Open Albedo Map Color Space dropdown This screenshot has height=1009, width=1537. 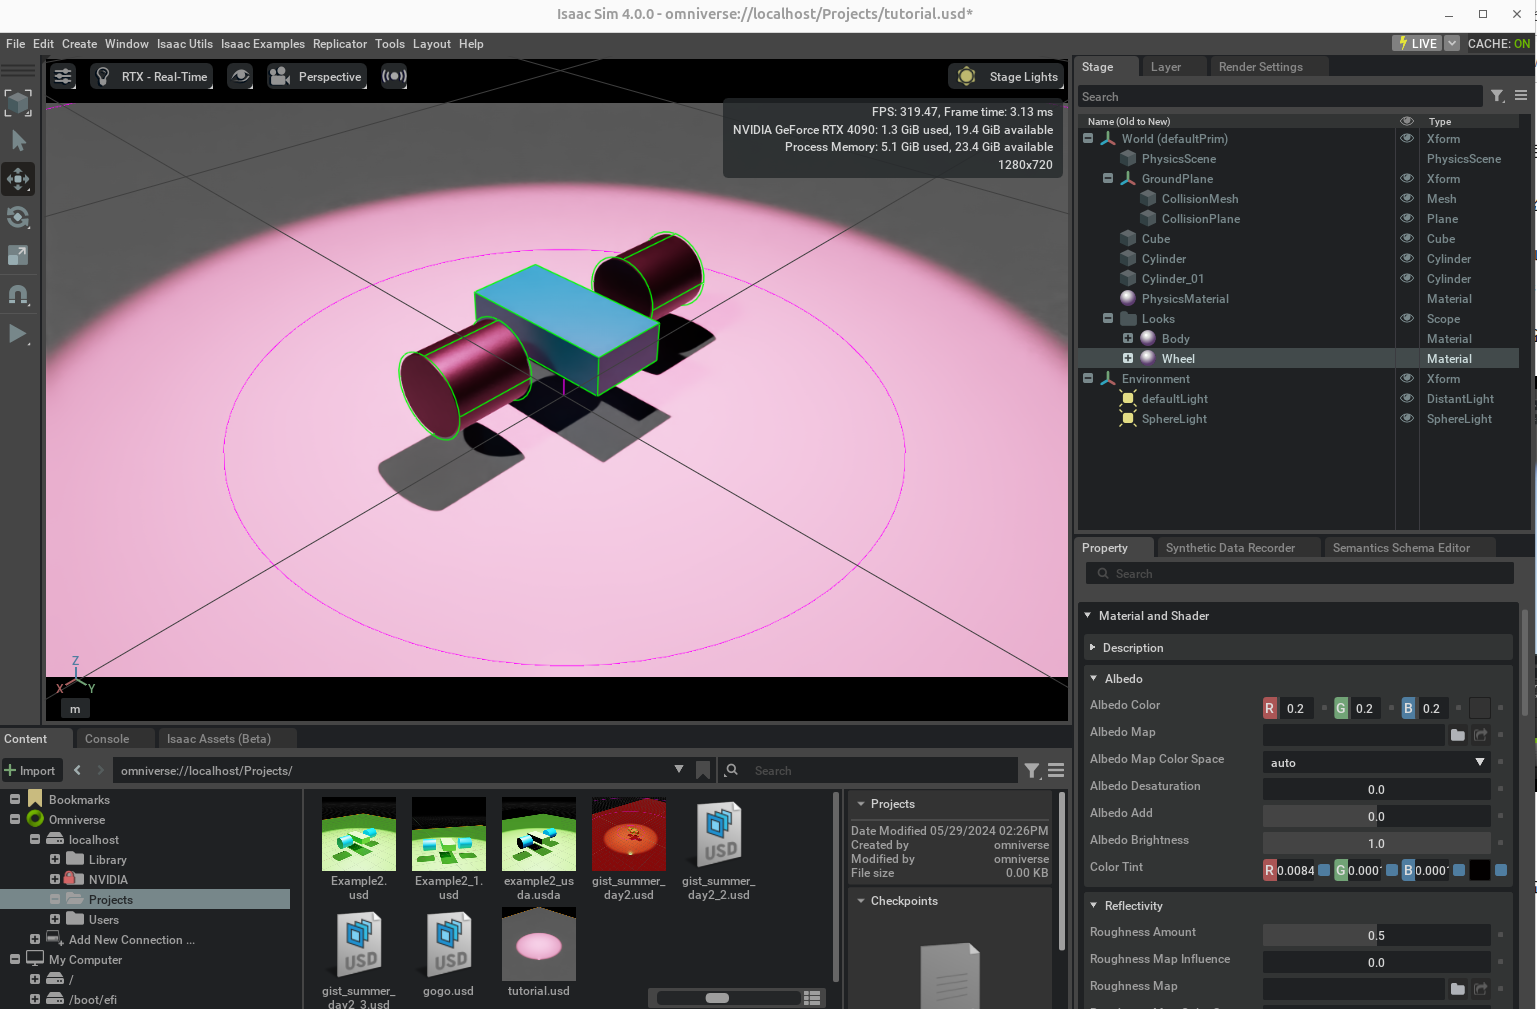click(1376, 763)
